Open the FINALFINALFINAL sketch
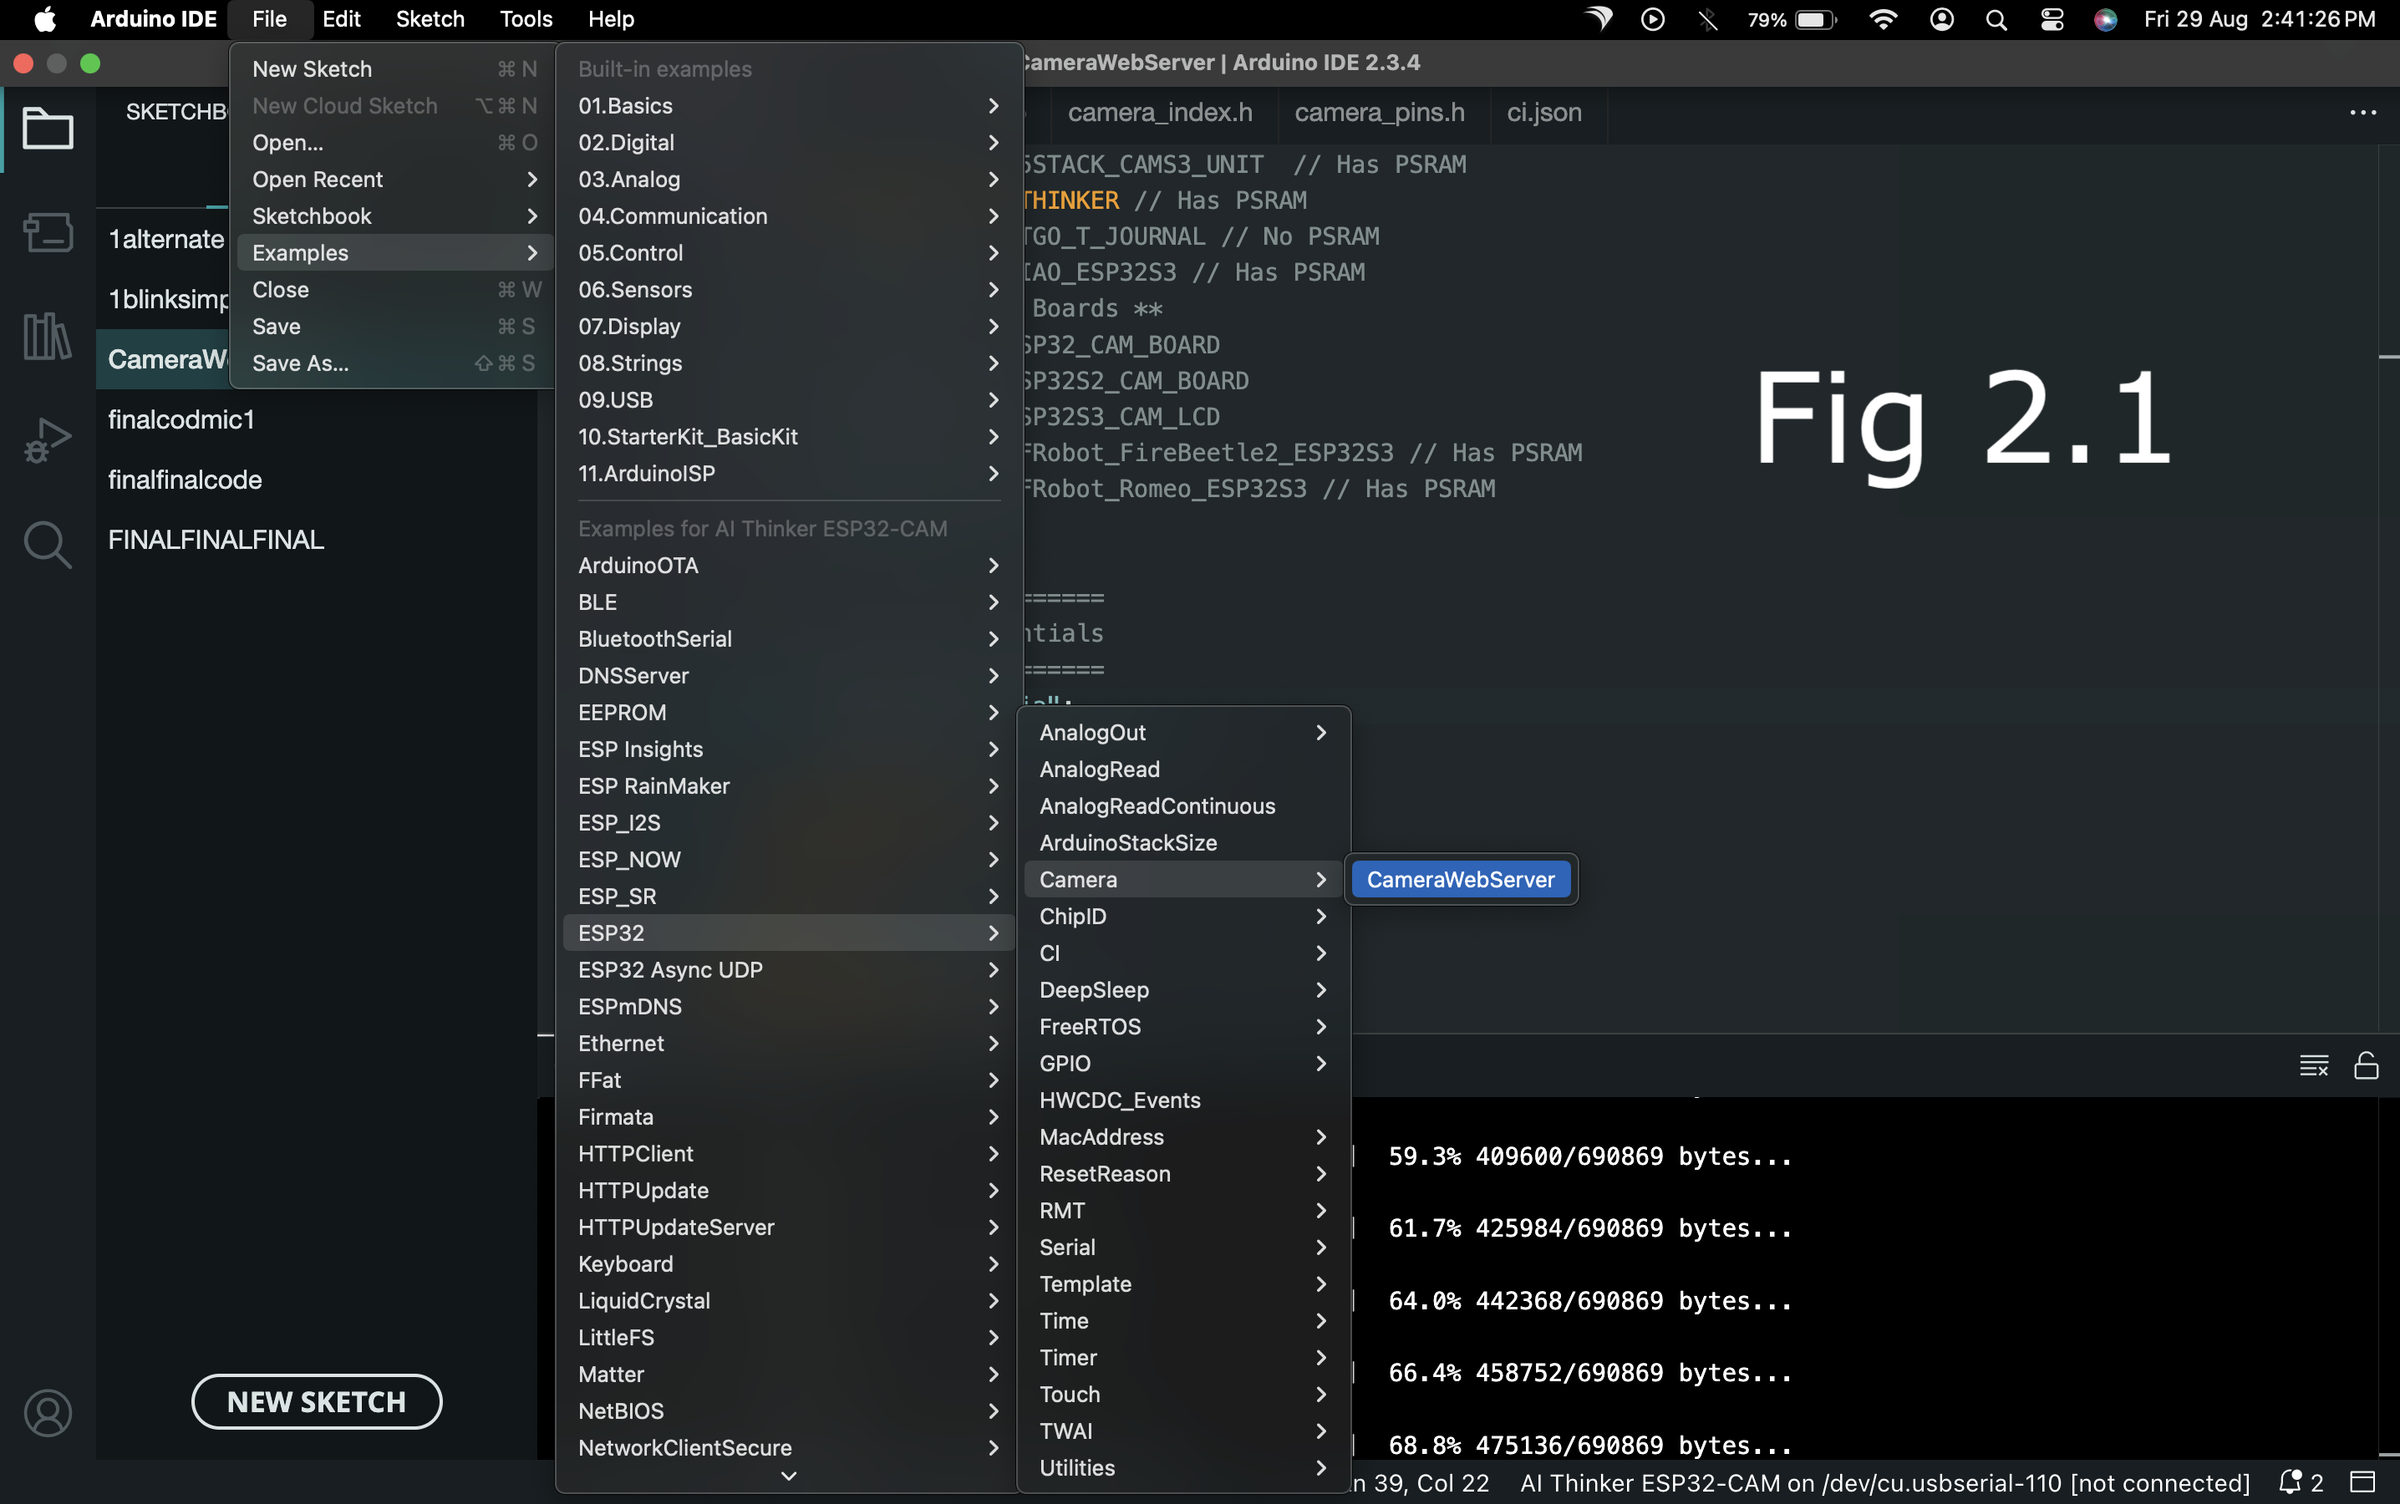This screenshot has height=1504, width=2400. (x=216, y=540)
